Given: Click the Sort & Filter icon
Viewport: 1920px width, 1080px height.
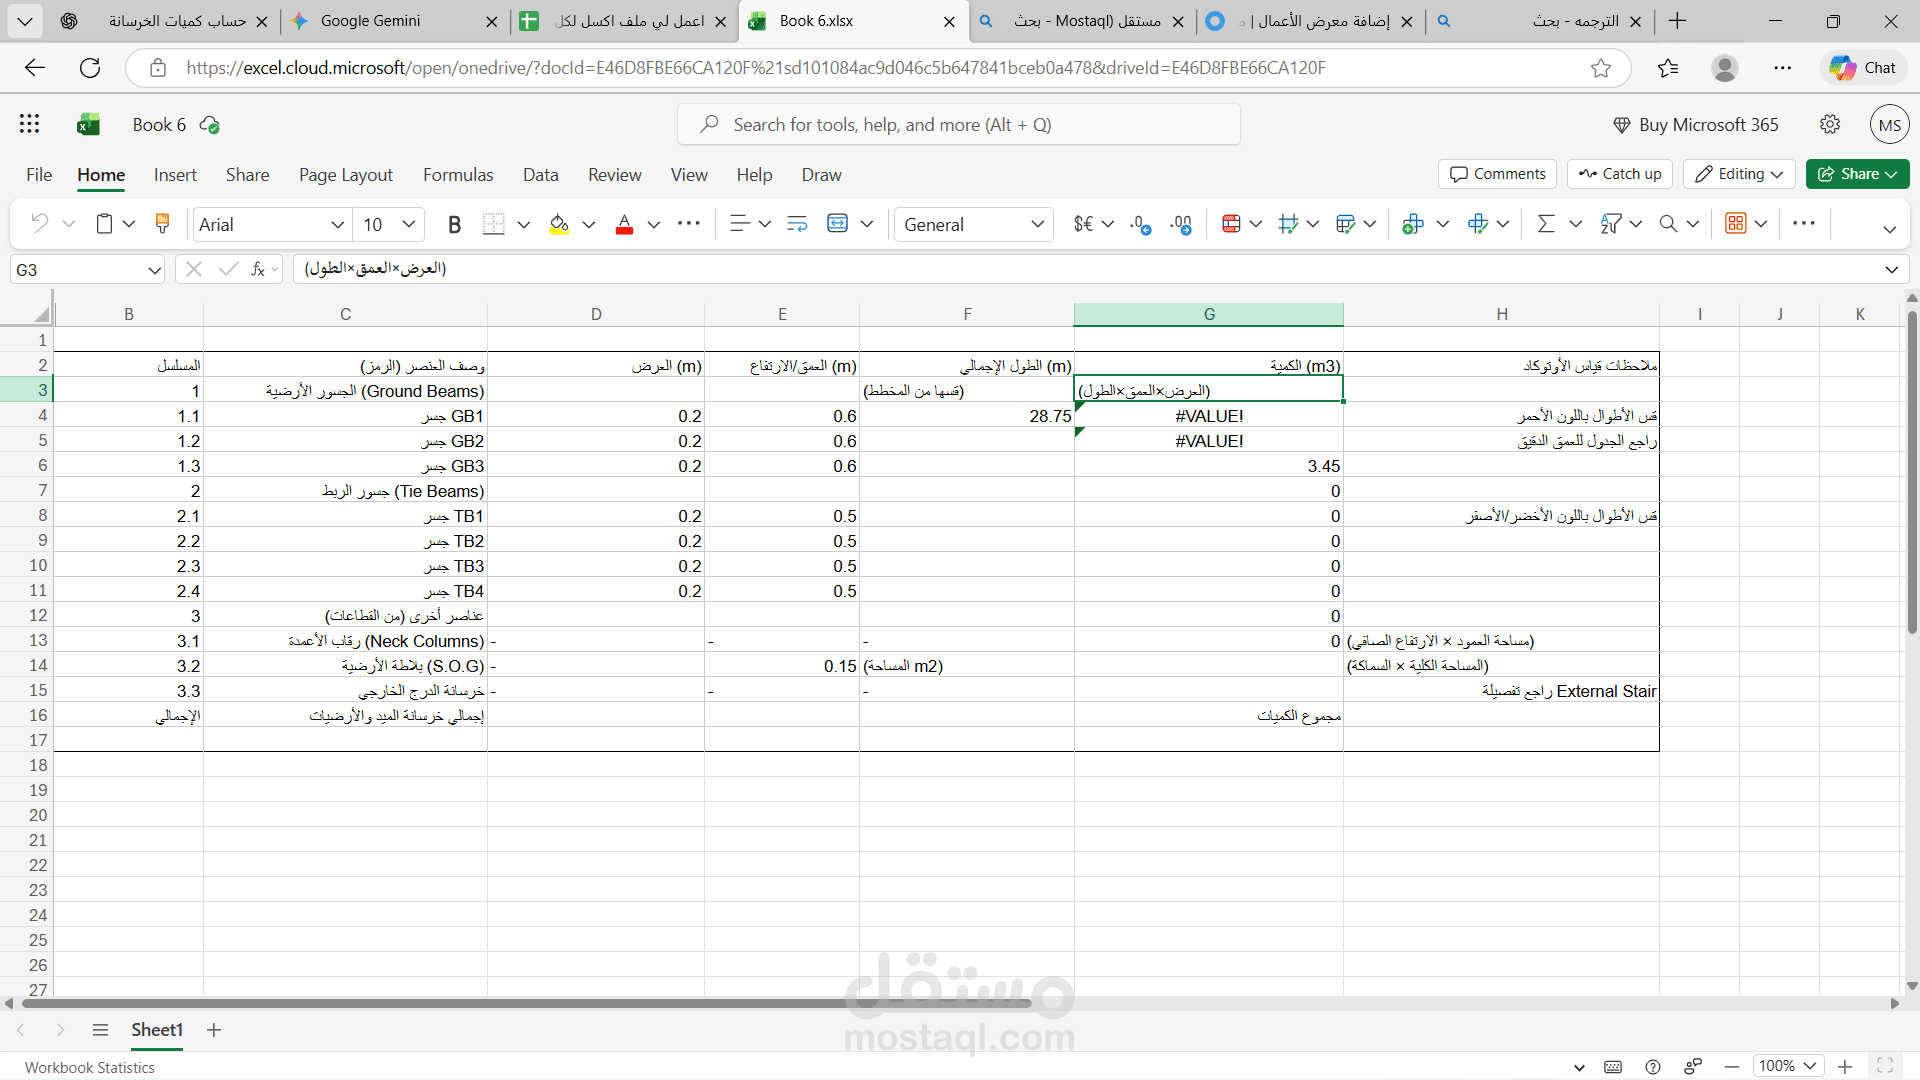Looking at the screenshot, I should tap(1610, 224).
